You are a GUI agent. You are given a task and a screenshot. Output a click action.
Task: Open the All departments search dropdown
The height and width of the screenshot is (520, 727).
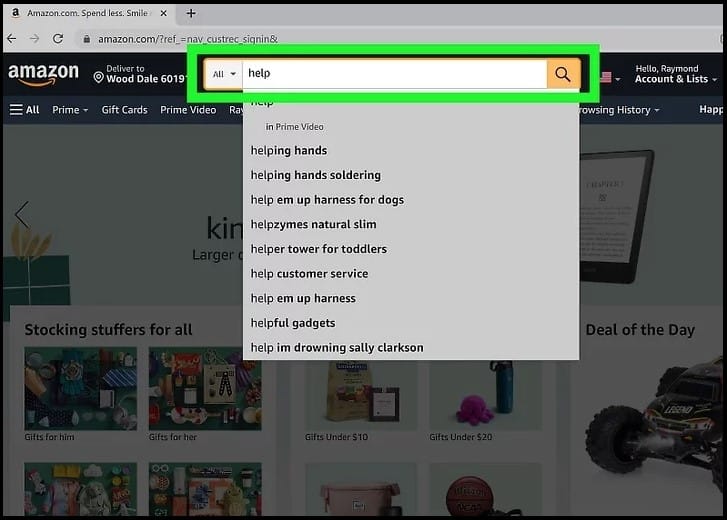[223, 74]
